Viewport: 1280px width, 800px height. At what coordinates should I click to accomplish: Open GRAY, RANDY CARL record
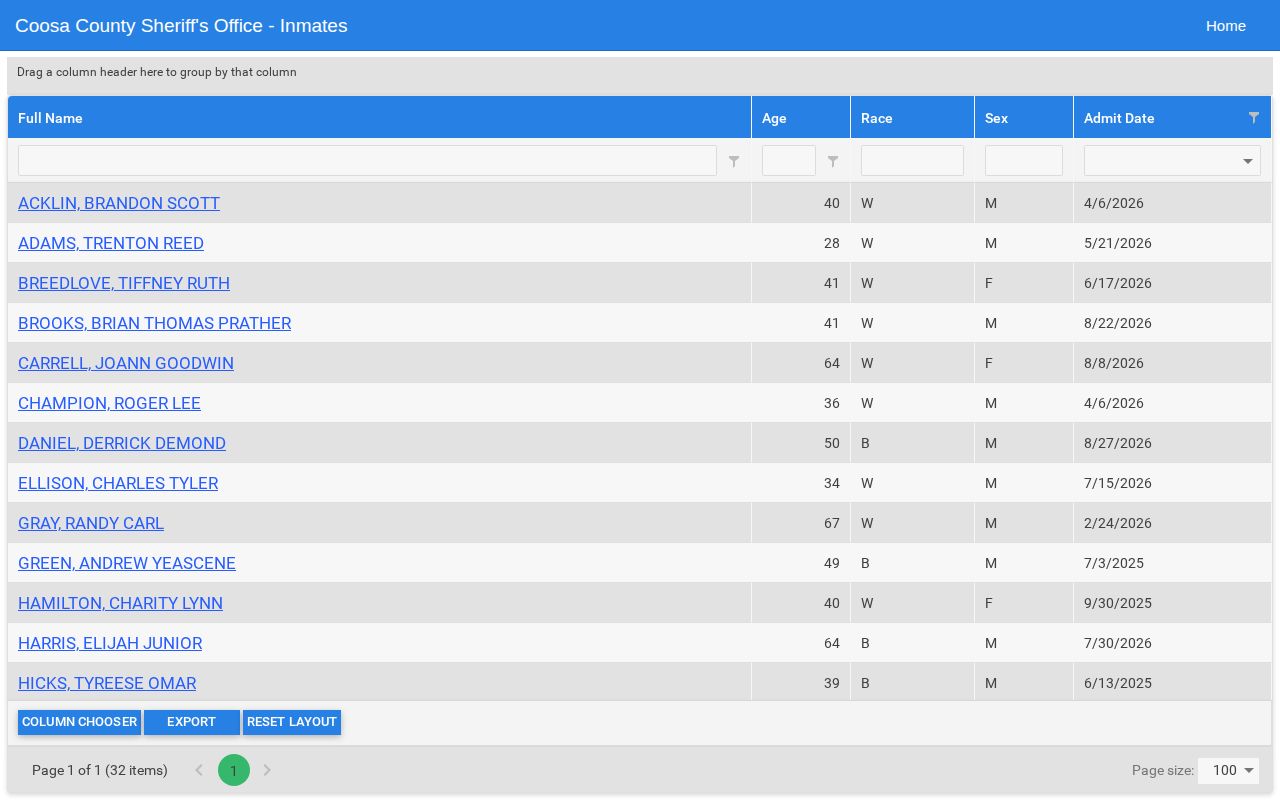[91, 523]
